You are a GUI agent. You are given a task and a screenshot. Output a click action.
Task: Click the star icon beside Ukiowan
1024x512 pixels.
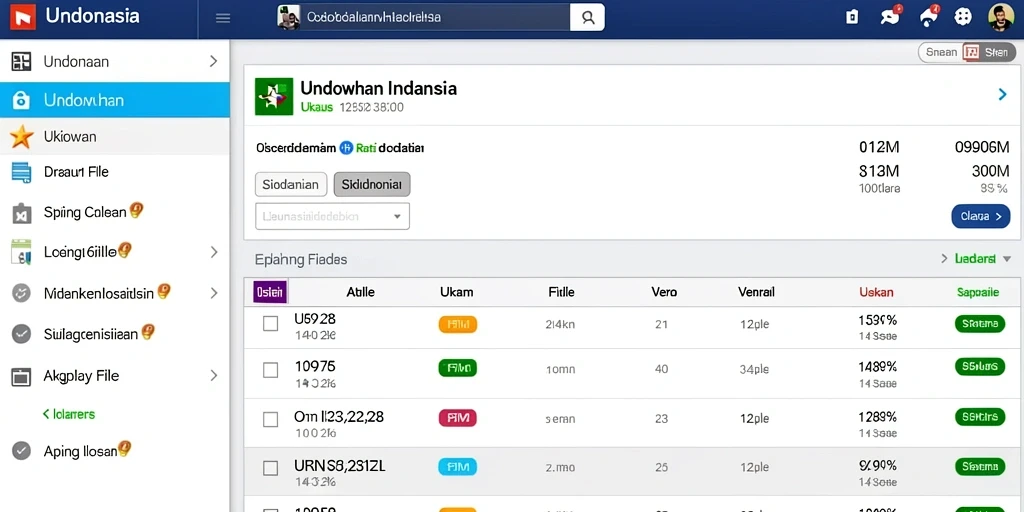[22, 136]
